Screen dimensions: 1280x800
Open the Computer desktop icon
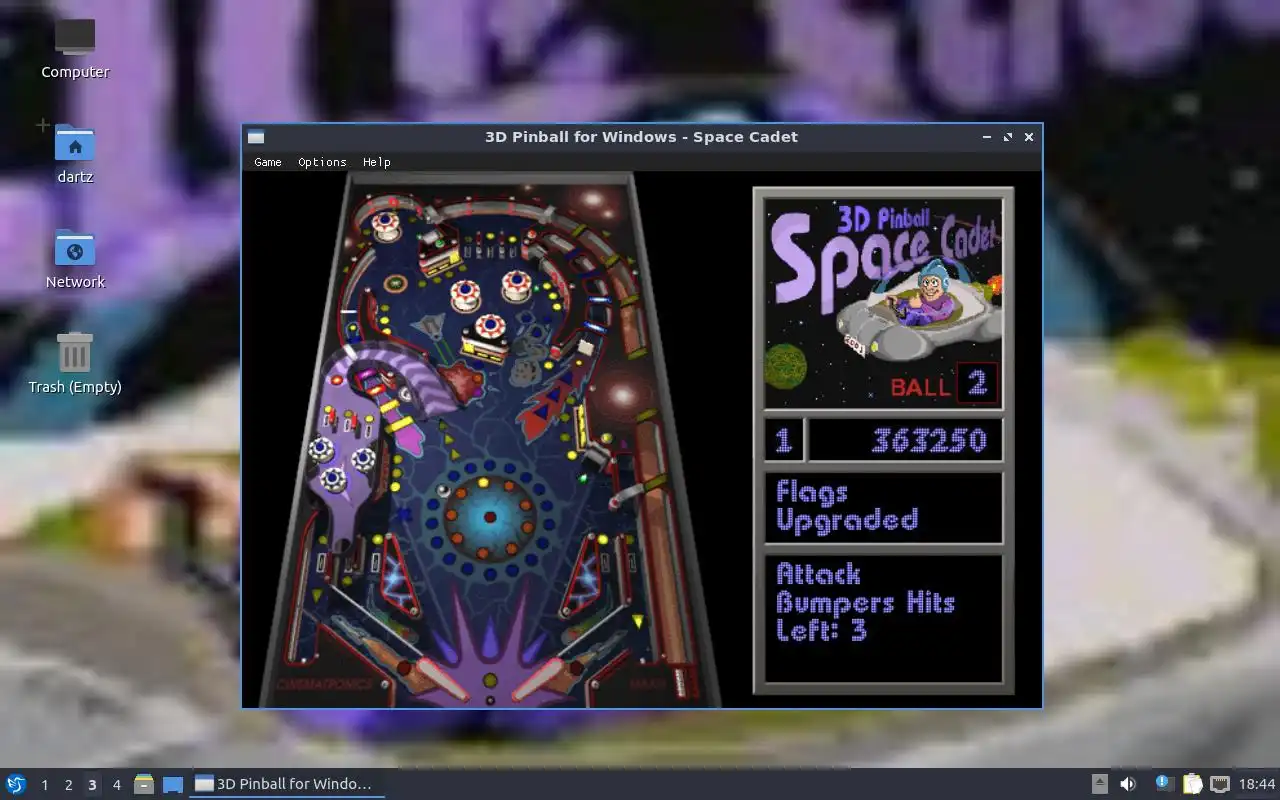[x=75, y=48]
